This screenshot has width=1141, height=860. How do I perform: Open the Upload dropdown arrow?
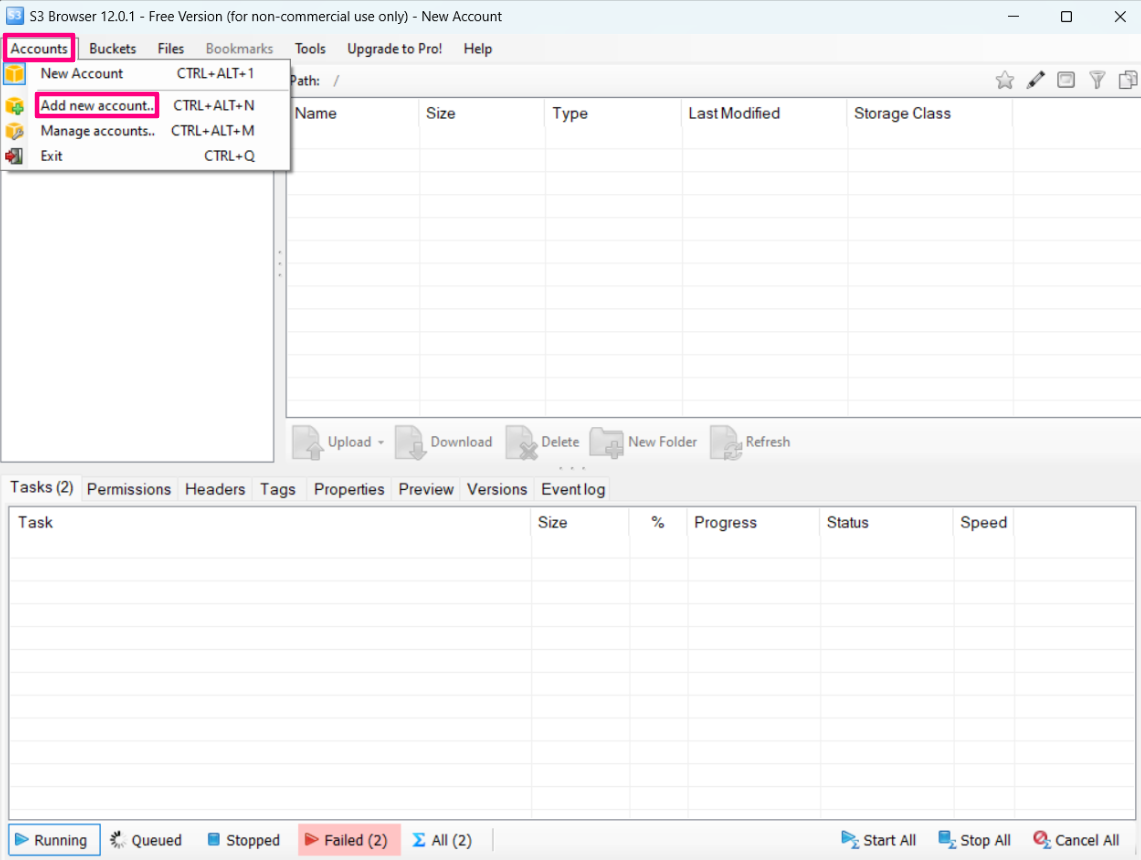point(381,442)
